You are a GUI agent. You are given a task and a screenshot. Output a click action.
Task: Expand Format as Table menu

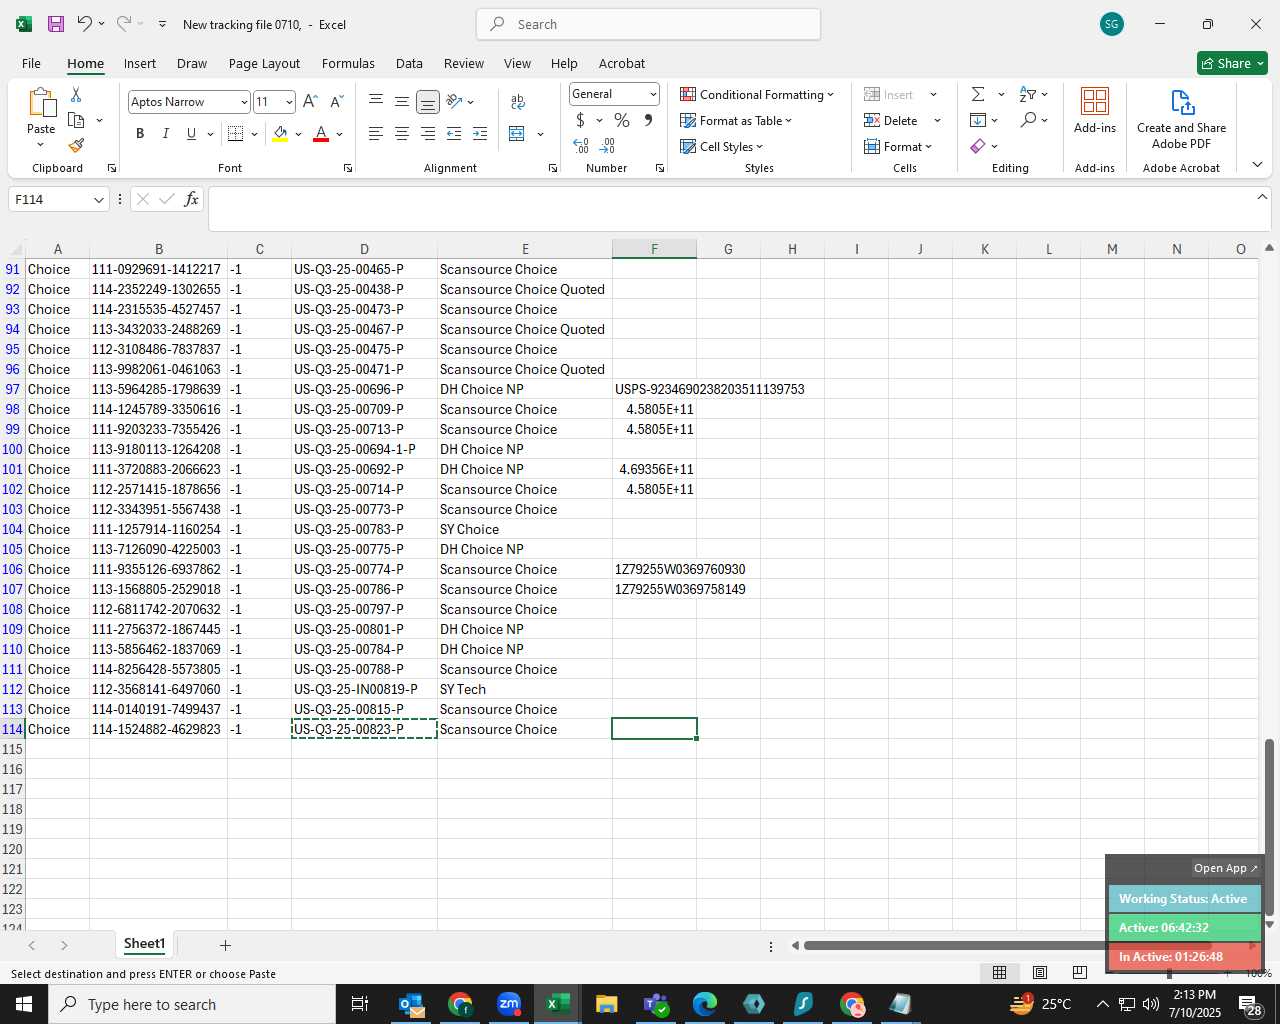(x=736, y=120)
